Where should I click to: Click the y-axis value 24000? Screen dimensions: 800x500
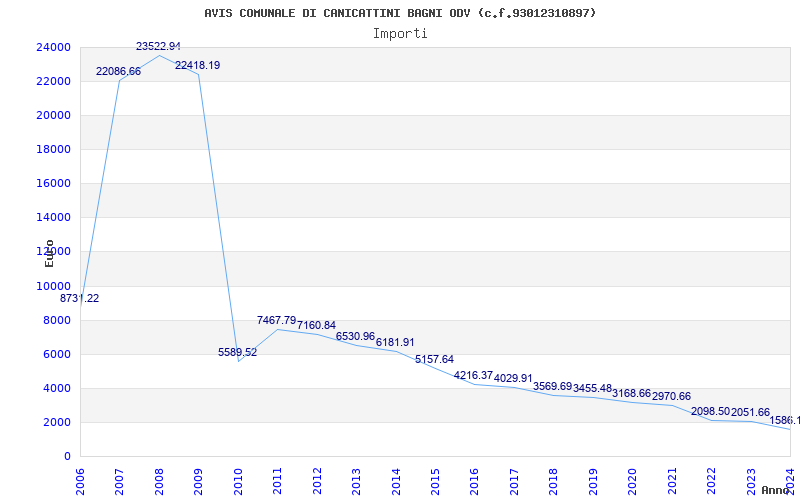point(53,47)
